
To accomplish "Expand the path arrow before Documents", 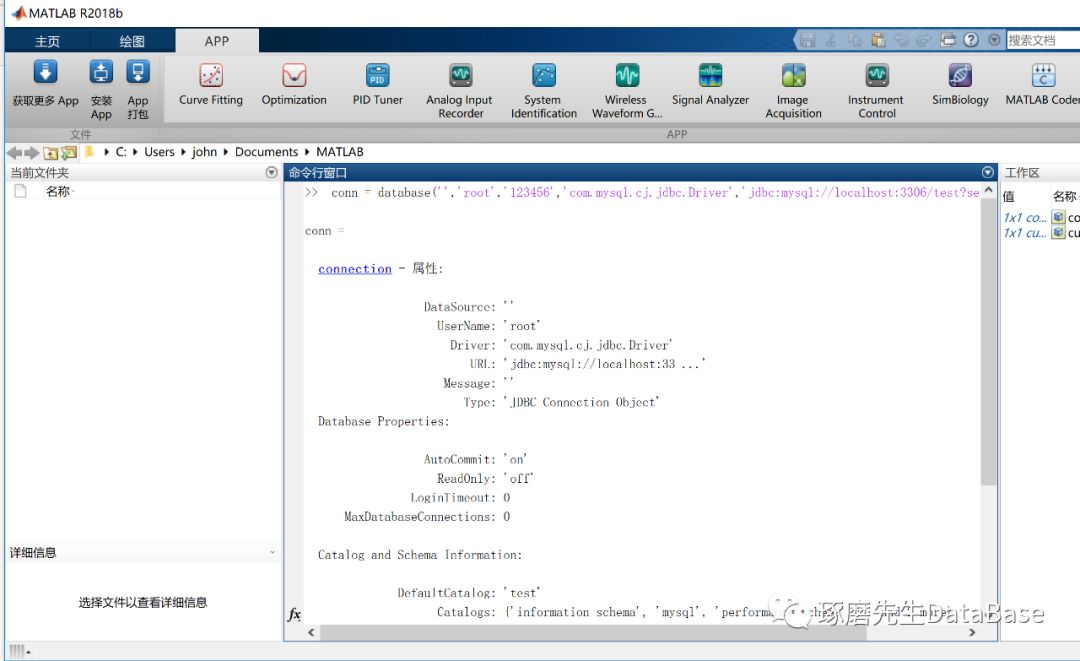I will tap(225, 151).
